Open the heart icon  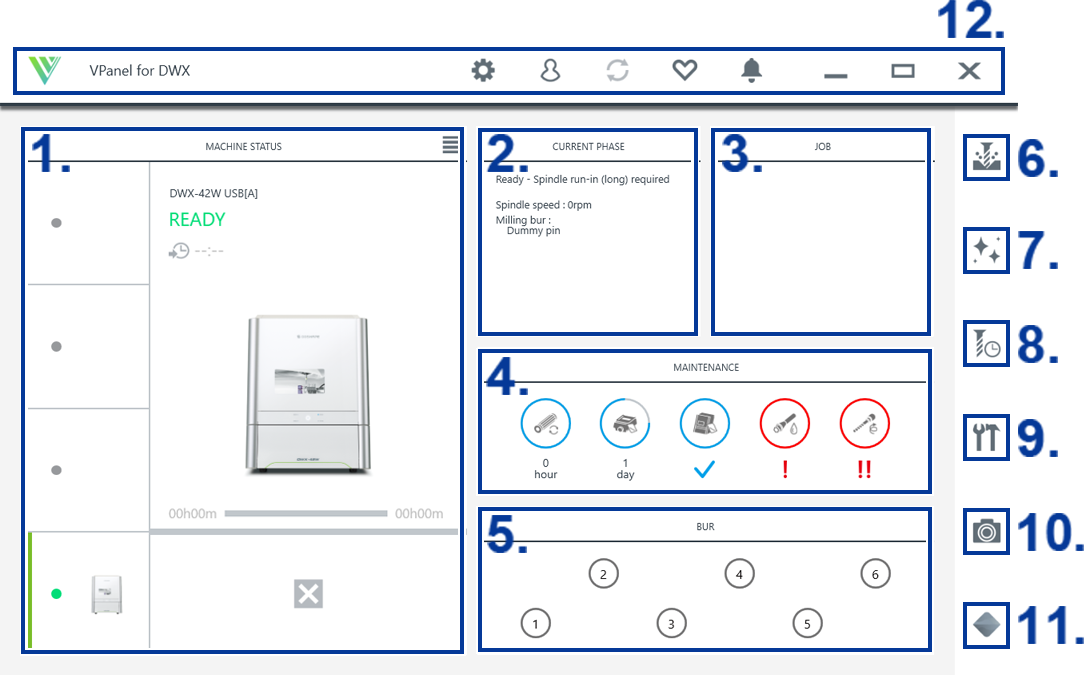[684, 70]
